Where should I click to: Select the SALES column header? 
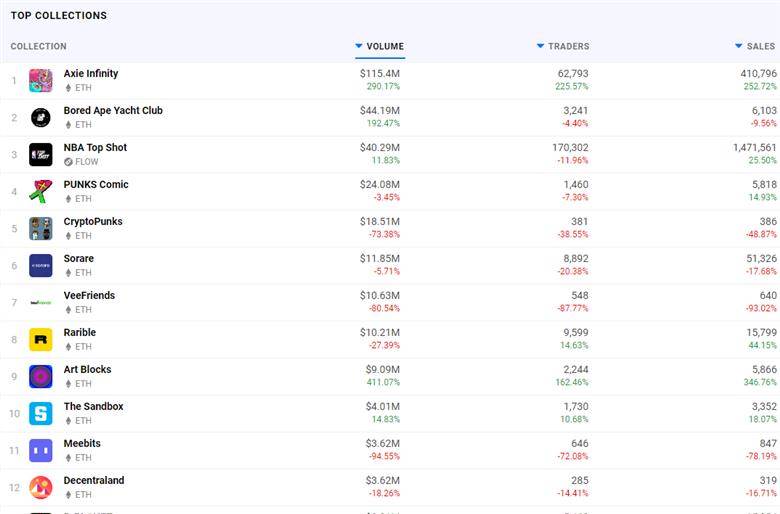(x=761, y=46)
